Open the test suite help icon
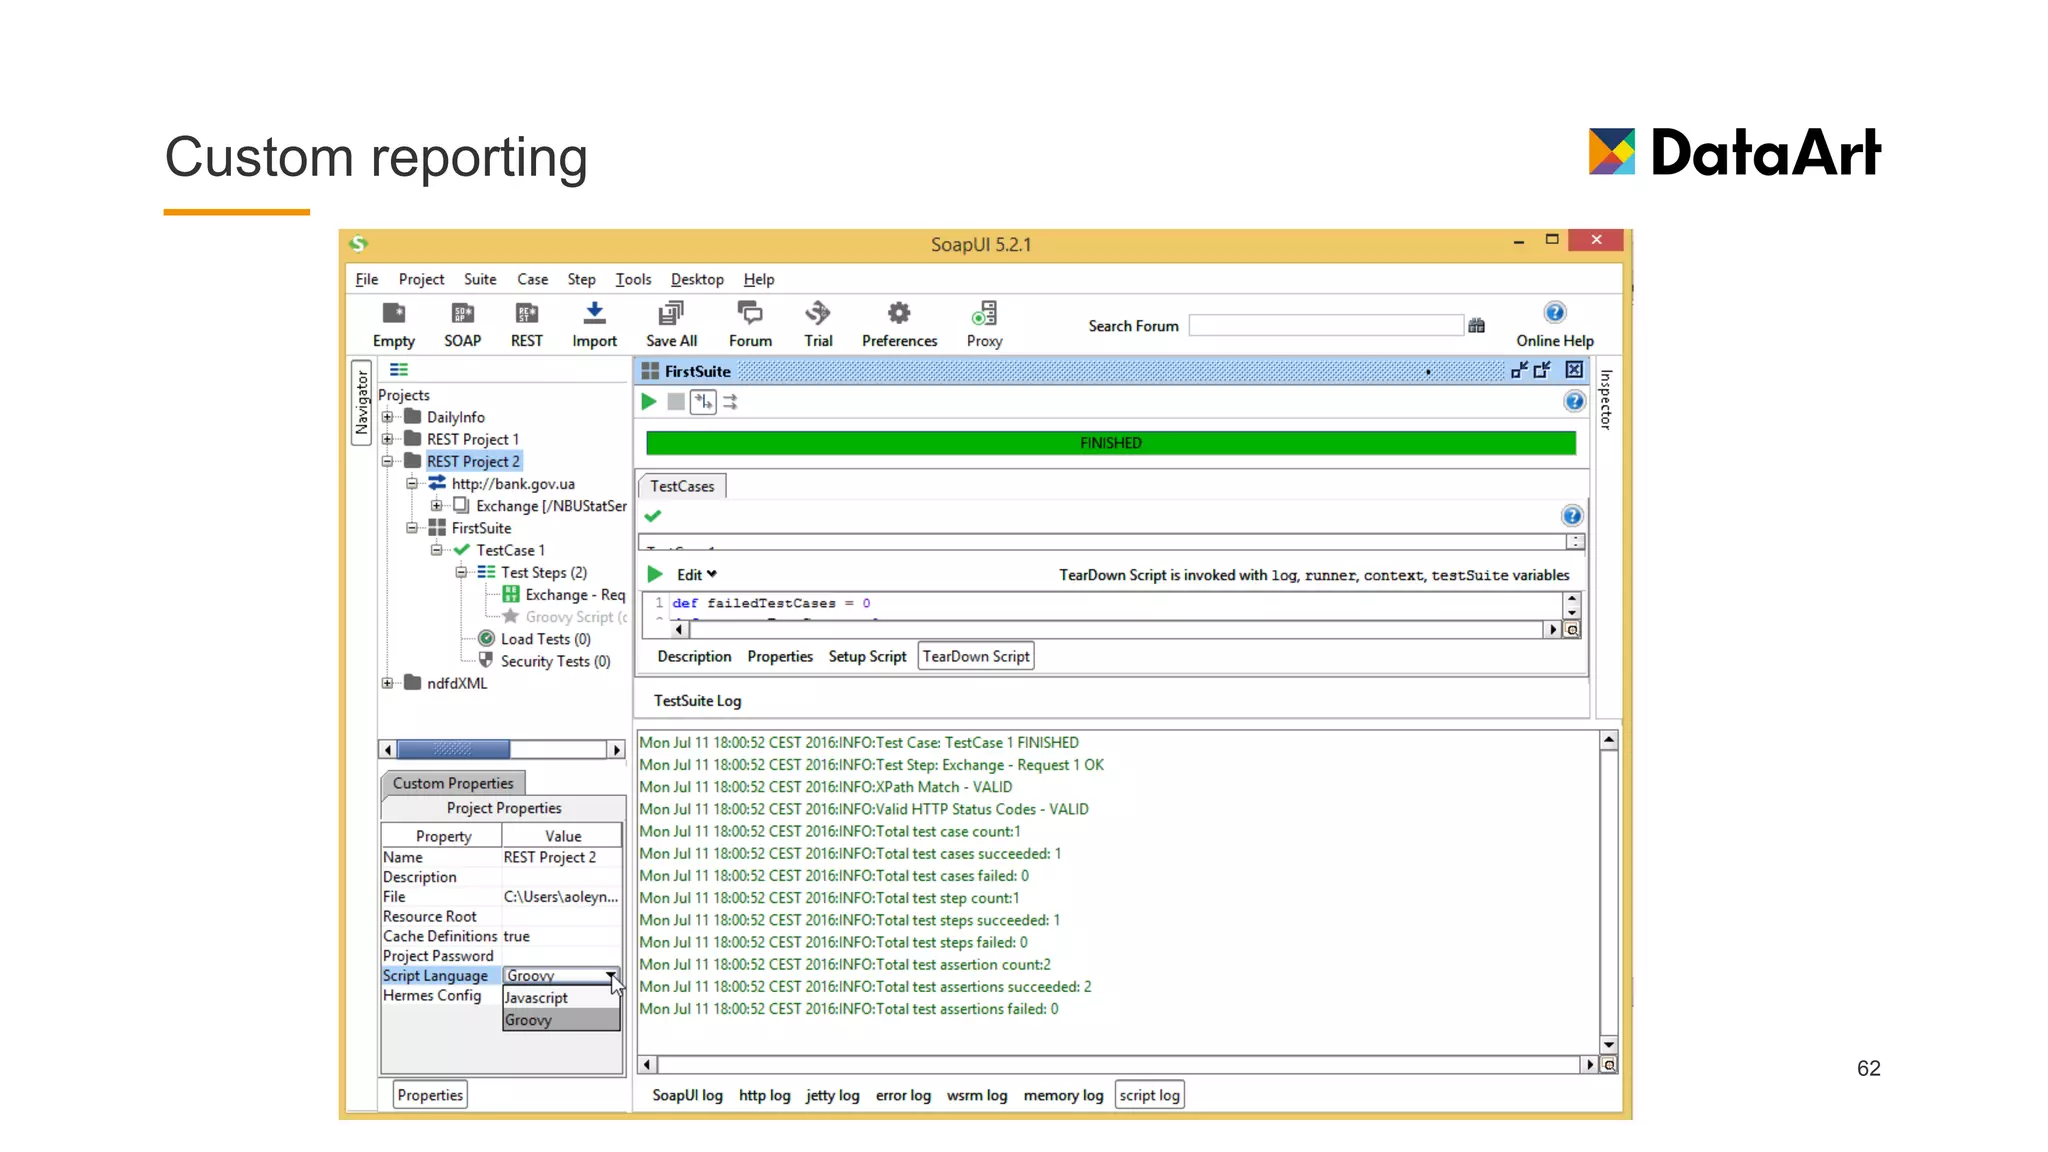The width and height of the screenshot is (2048, 1152). pos(1574,402)
